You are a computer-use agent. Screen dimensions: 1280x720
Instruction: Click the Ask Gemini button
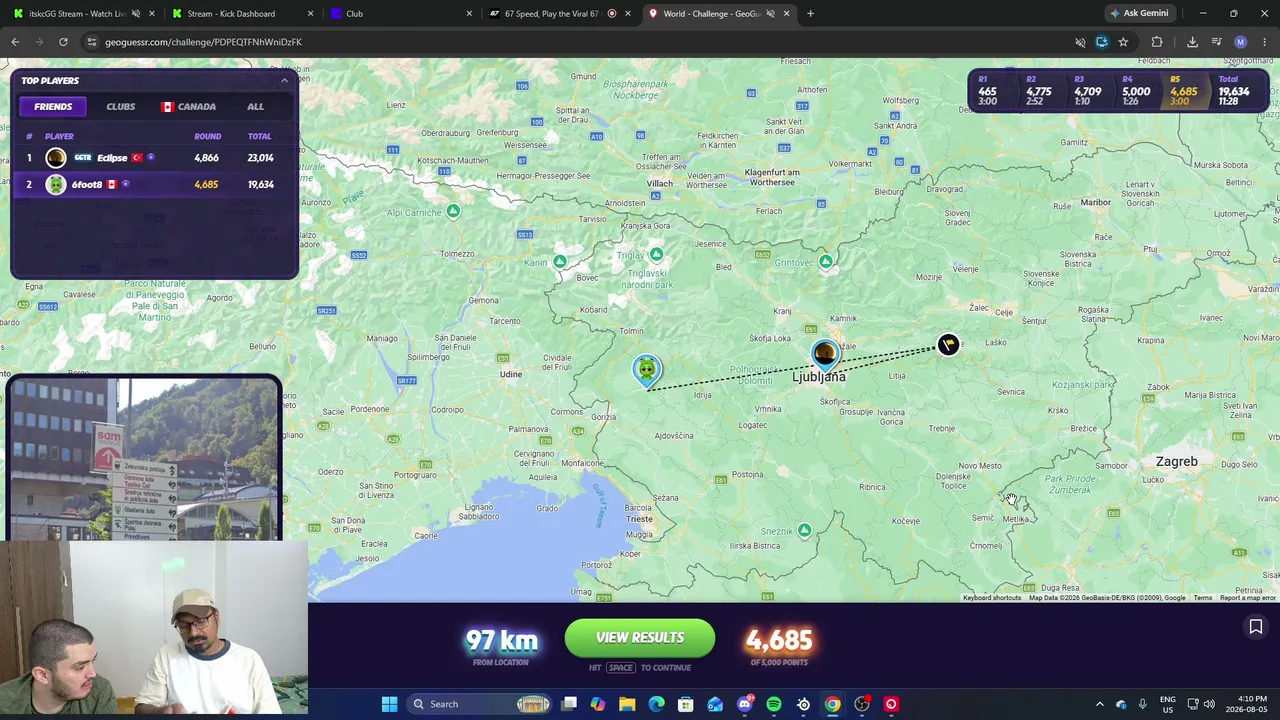[x=1139, y=13]
